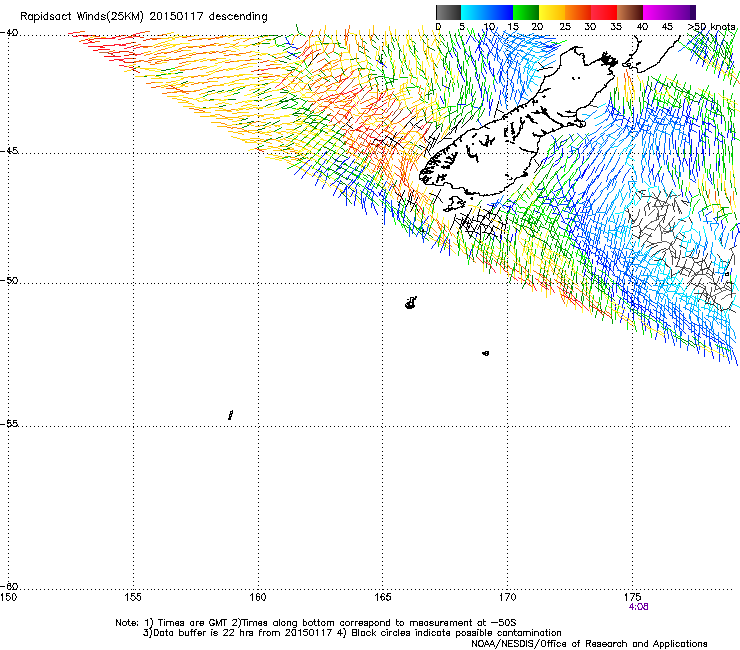The height and width of the screenshot is (650, 740).
Task: Click the legend tick label 15
Action: pos(513,27)
